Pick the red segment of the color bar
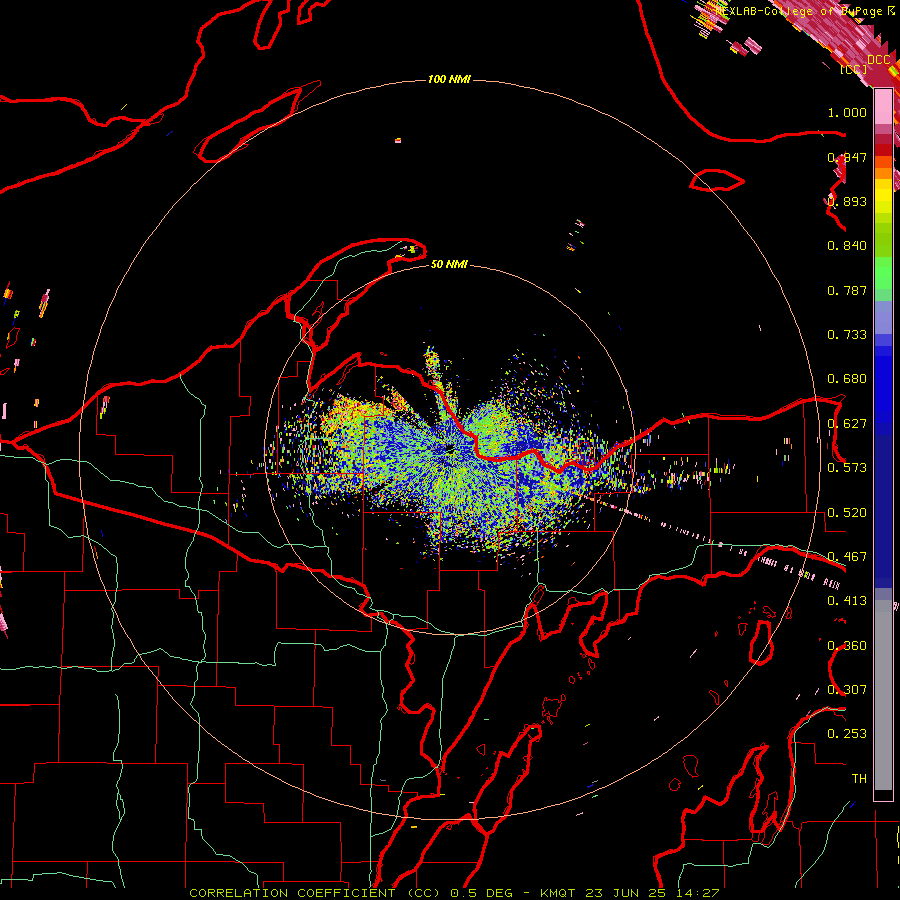This screenshot has height=900, width=900. point(883,150)
